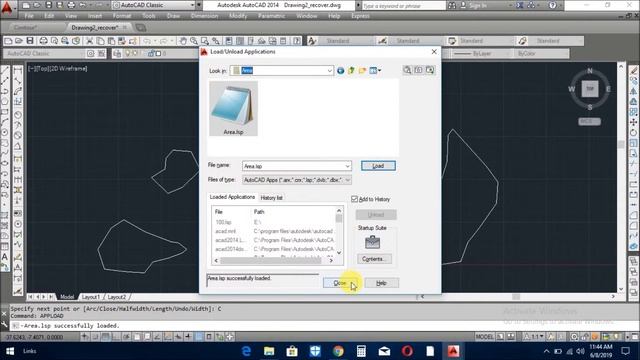Open Help in the Load/Unload dialog
Viewport: 640px width, 360px height.
[381, 283]
